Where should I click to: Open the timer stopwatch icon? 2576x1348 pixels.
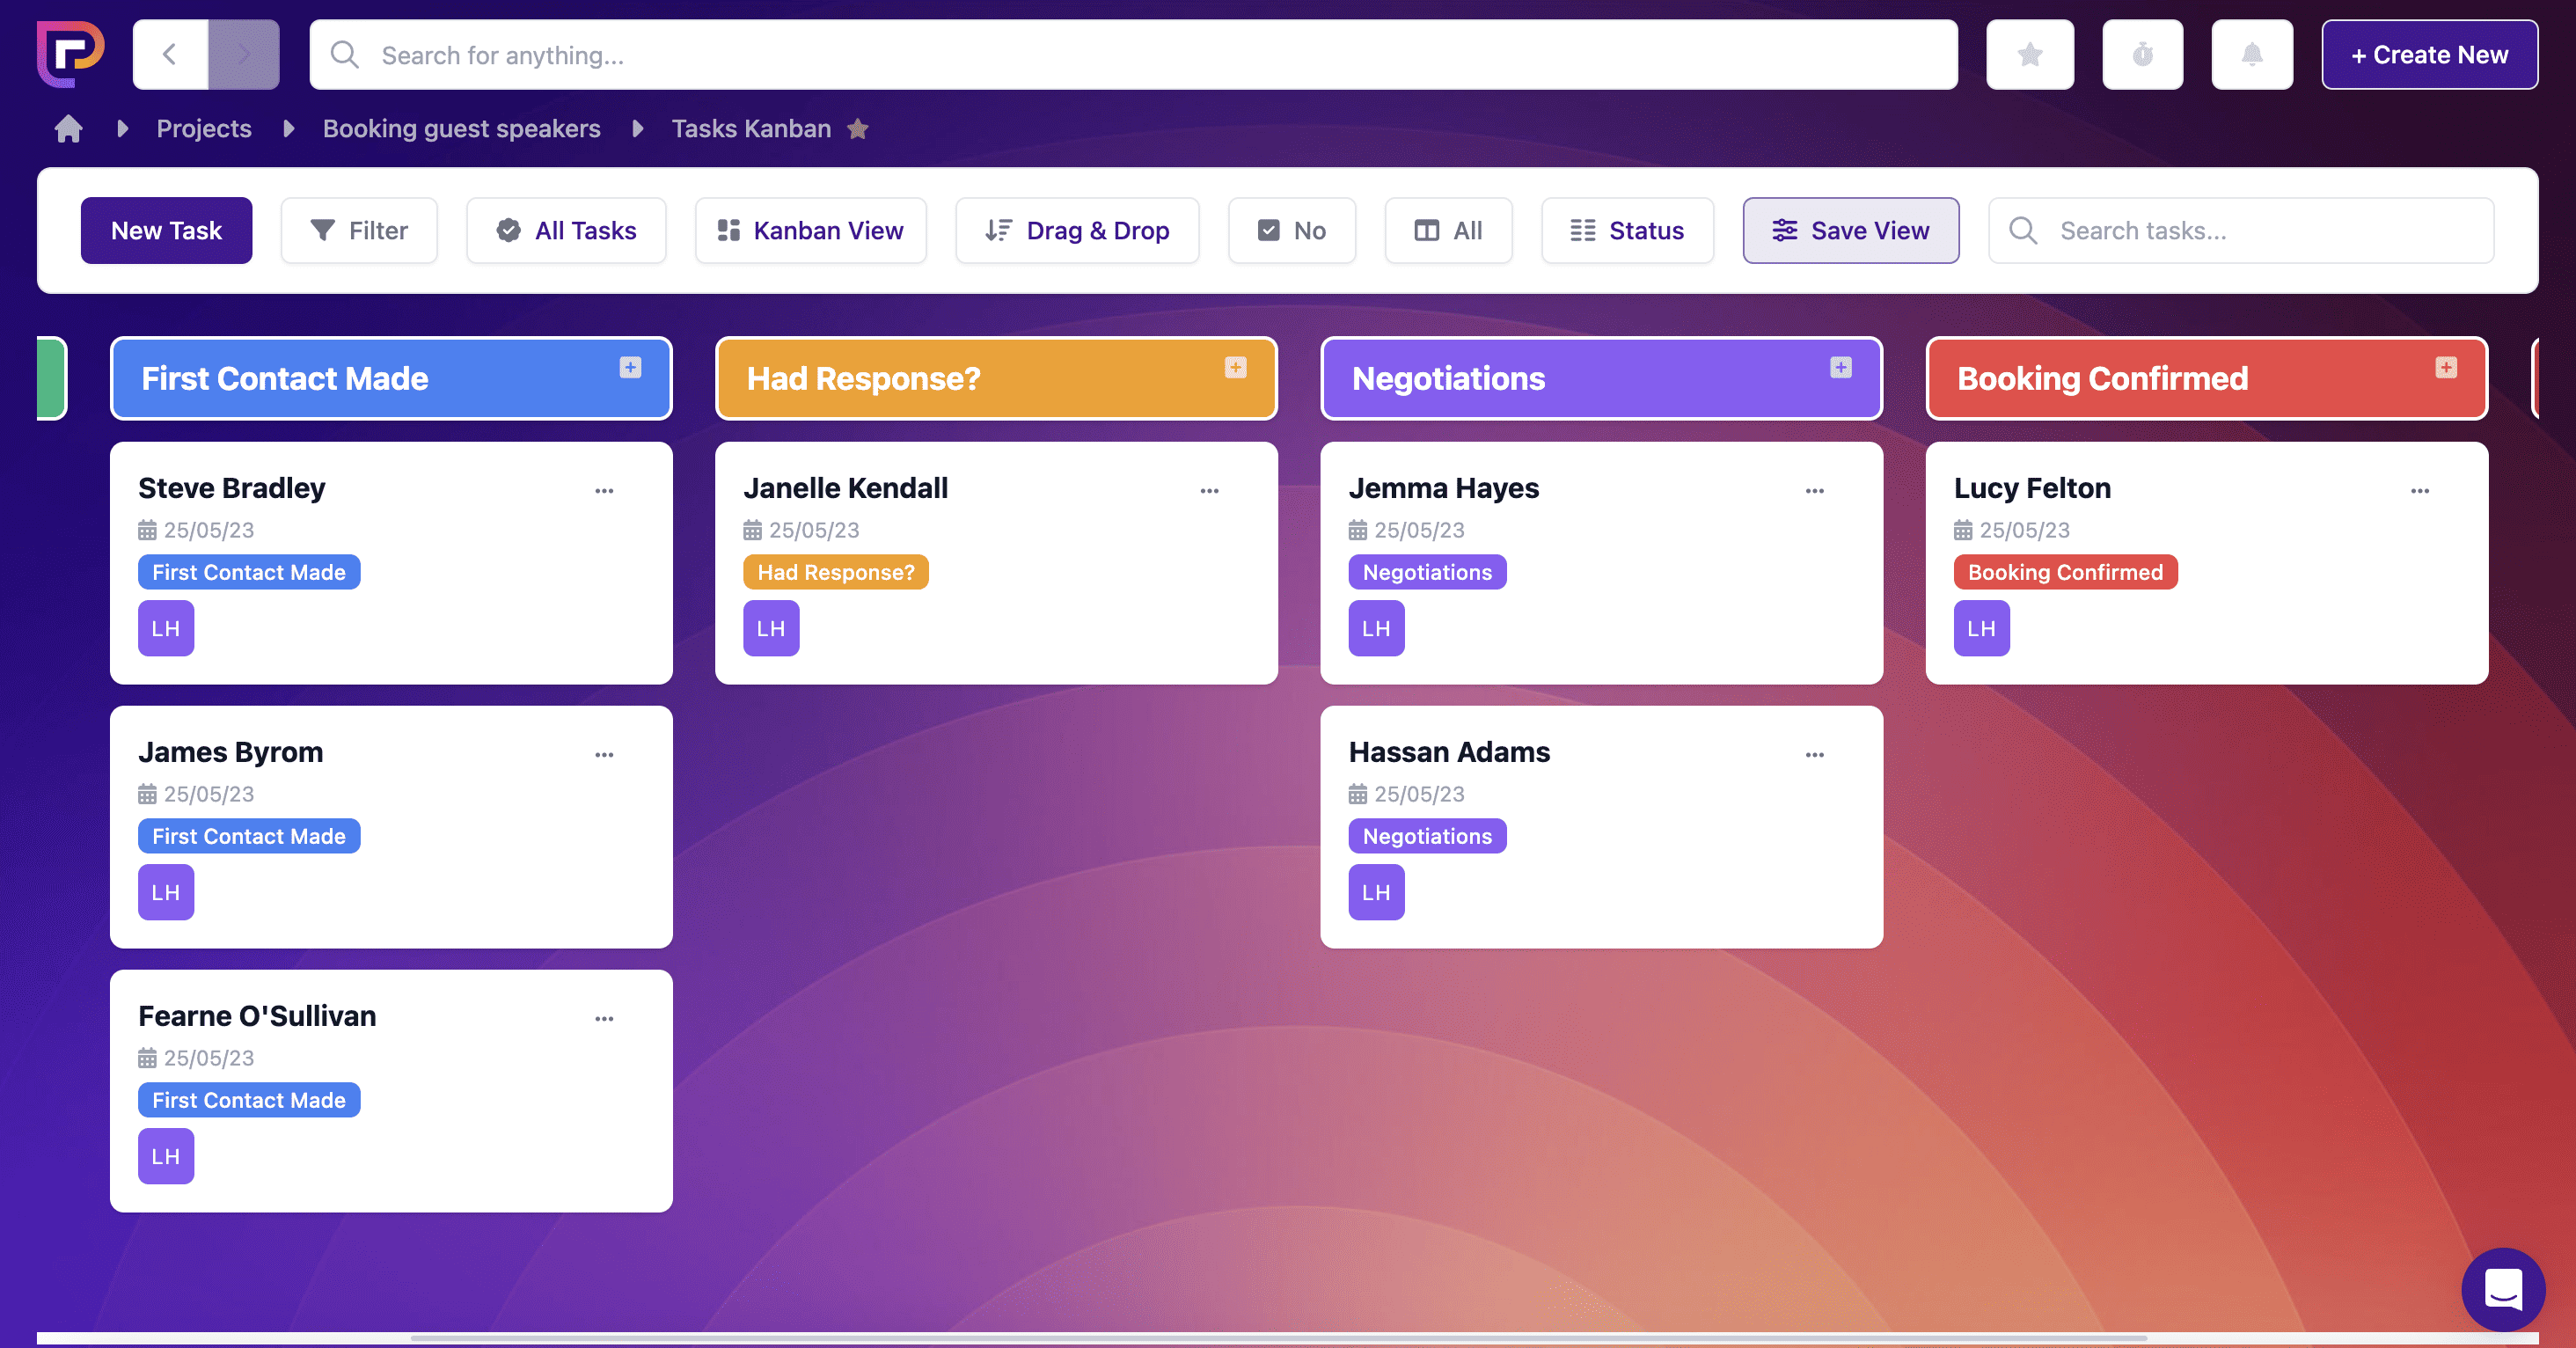[2142, 55]
